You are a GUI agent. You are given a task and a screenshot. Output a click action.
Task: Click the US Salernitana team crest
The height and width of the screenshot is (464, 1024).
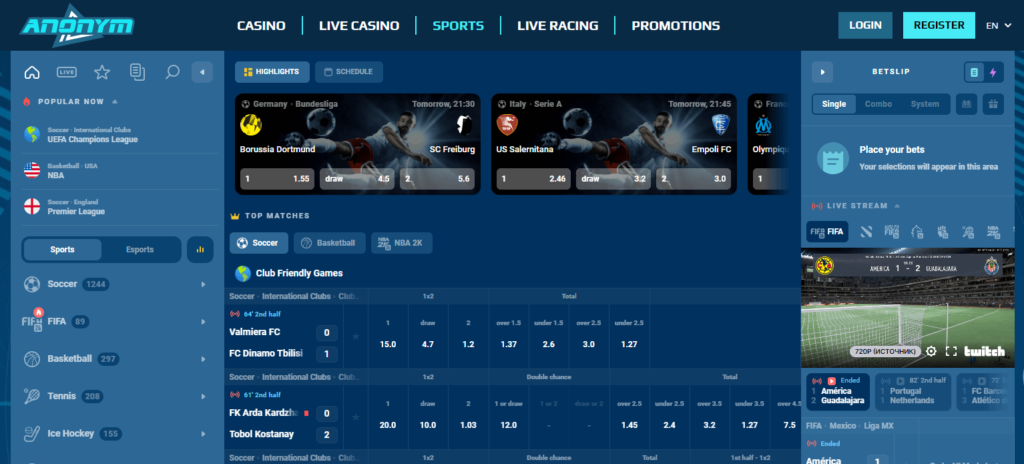[507, 124]
